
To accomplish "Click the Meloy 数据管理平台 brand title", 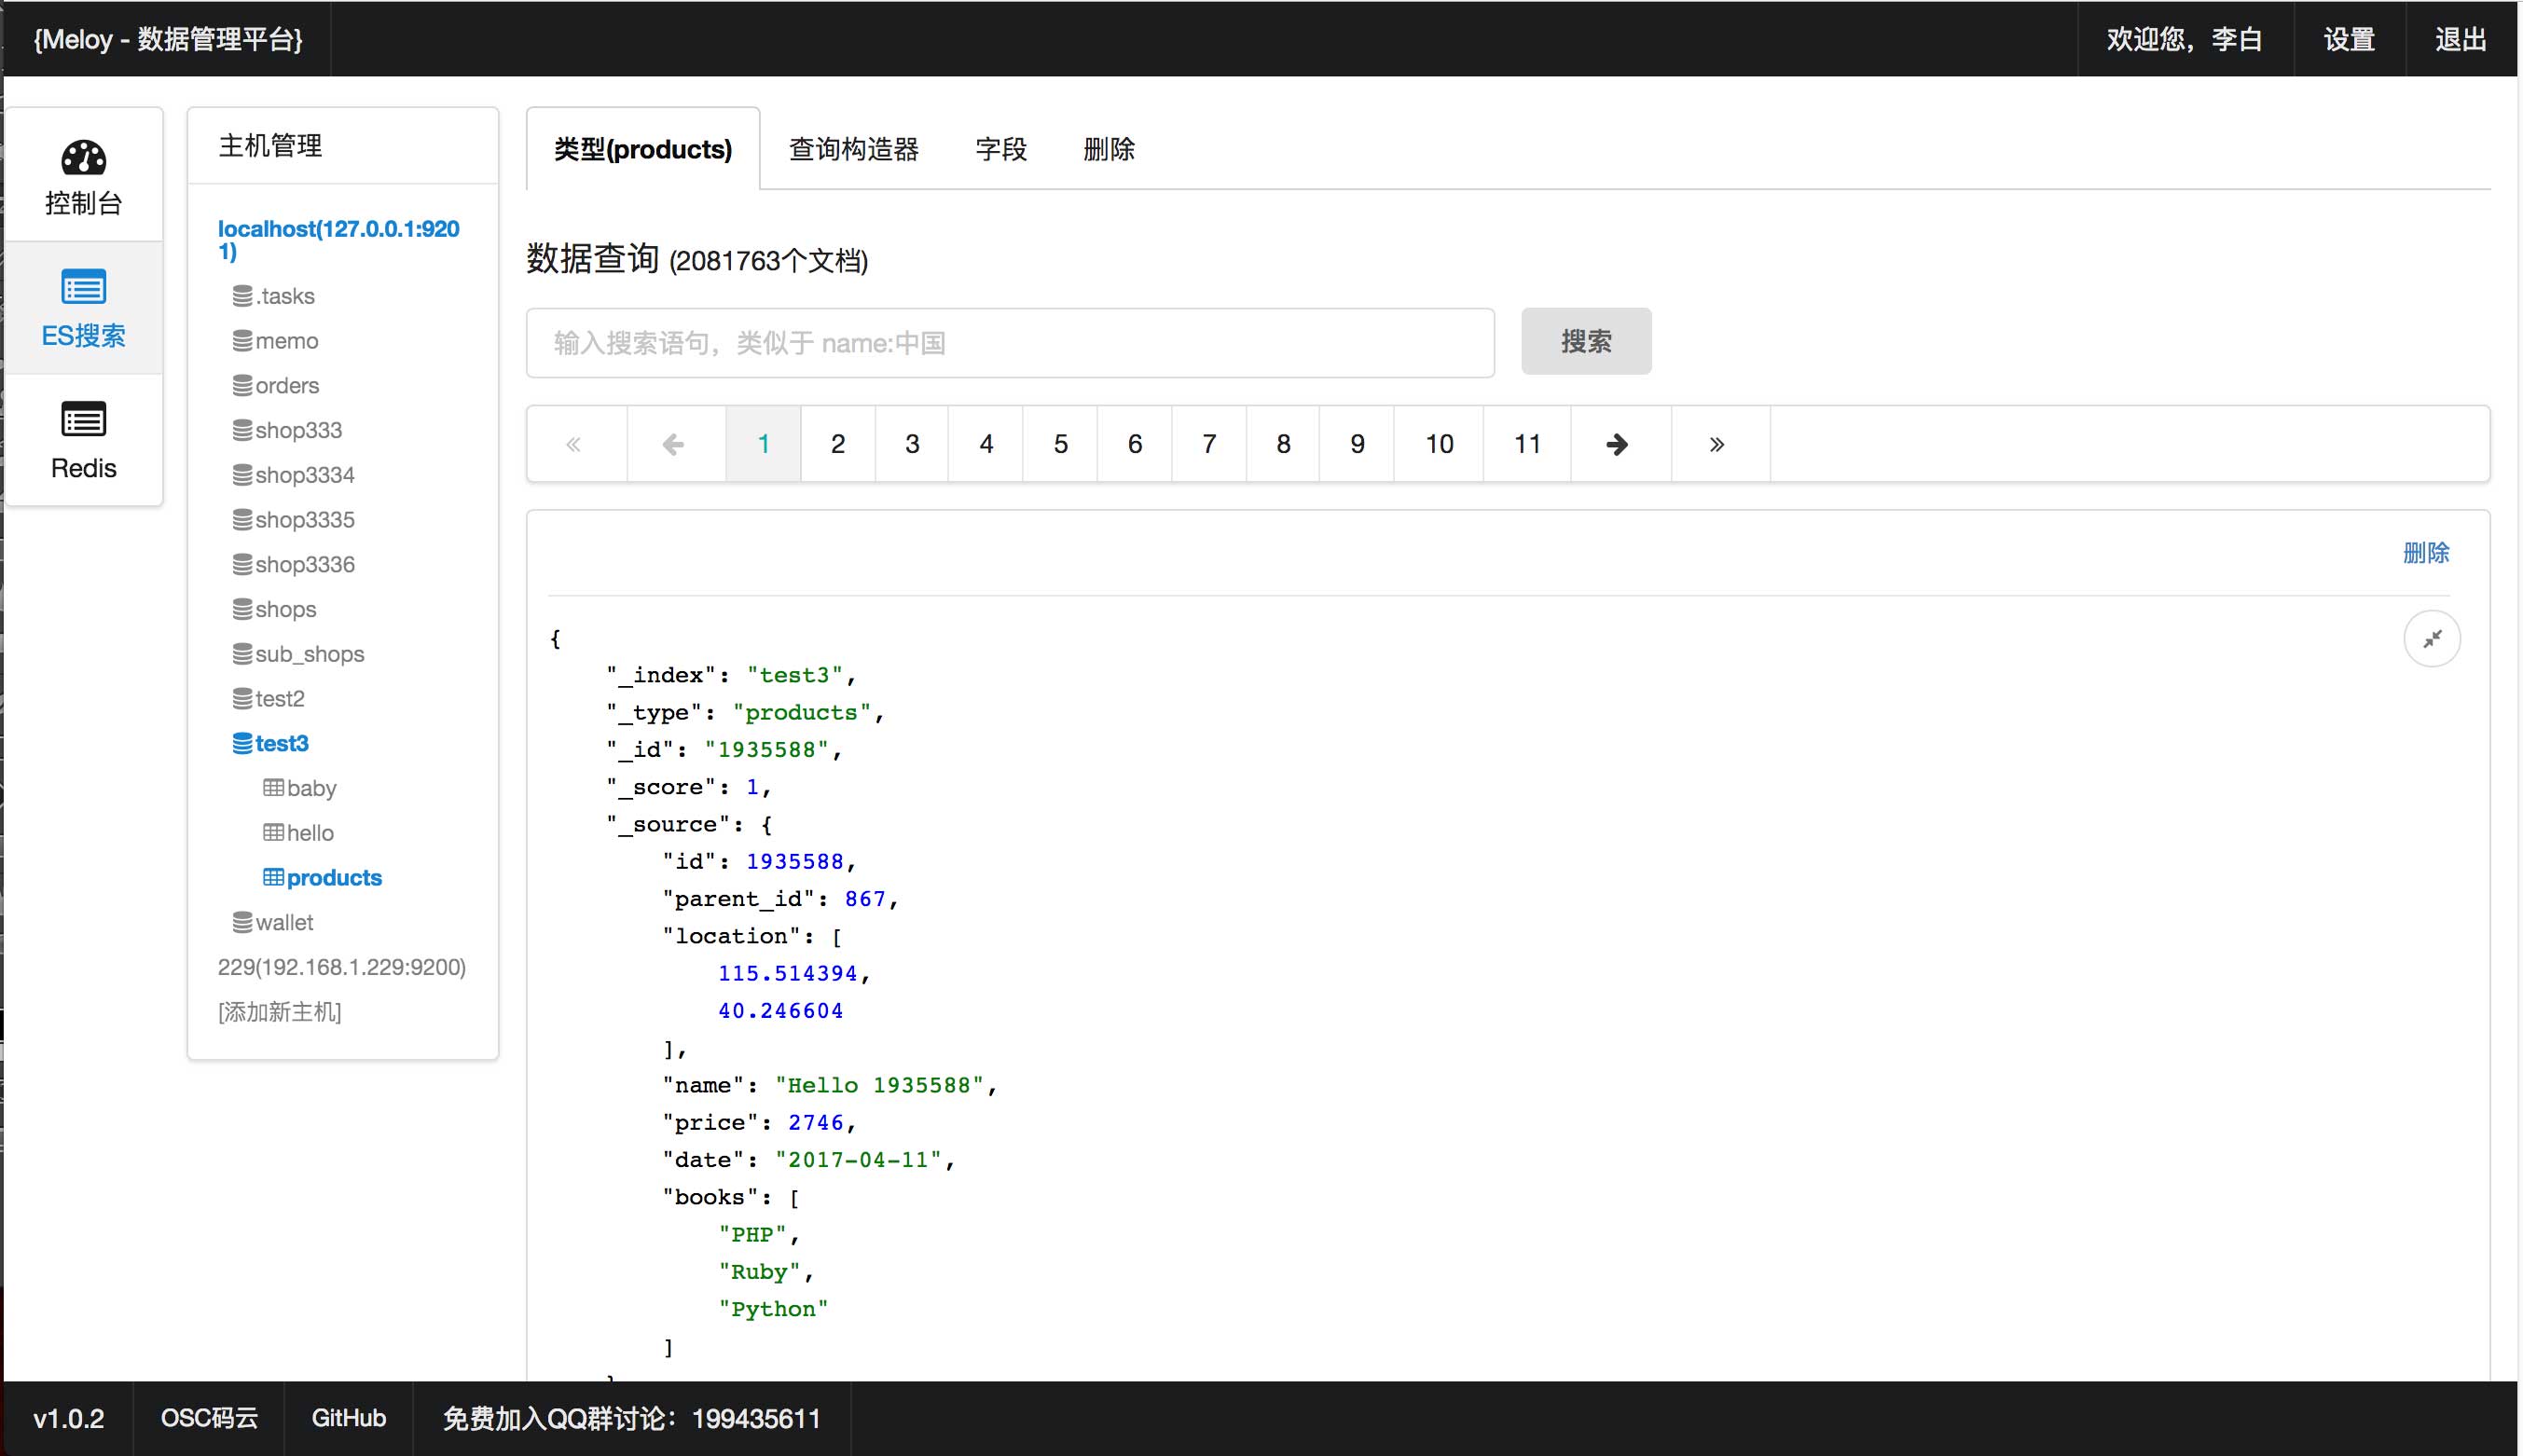I will click(x=168, y=39).
